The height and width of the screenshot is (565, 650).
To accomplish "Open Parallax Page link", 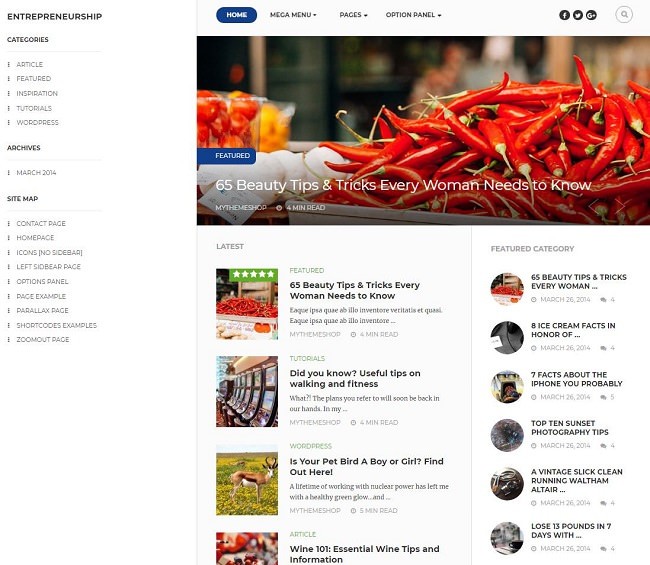I will point(42,310).
